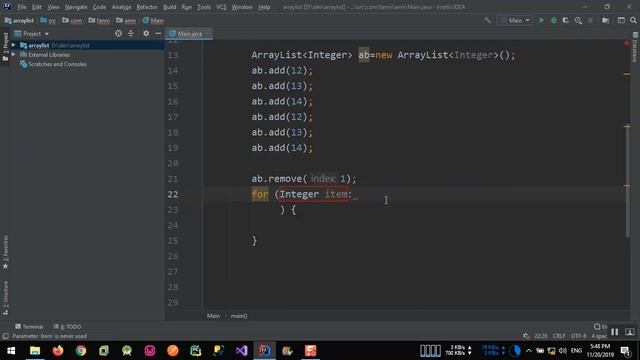
Task: Open the Database tool window
Action: pos(635,47)
